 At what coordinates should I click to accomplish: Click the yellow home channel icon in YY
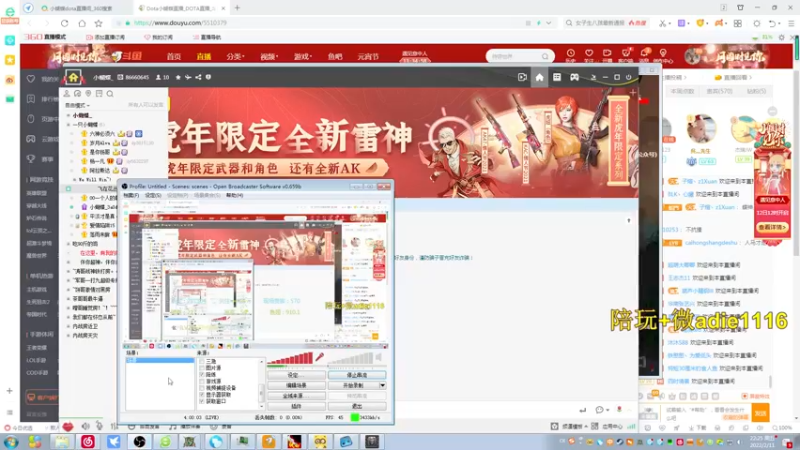click(x=73, y=78)
